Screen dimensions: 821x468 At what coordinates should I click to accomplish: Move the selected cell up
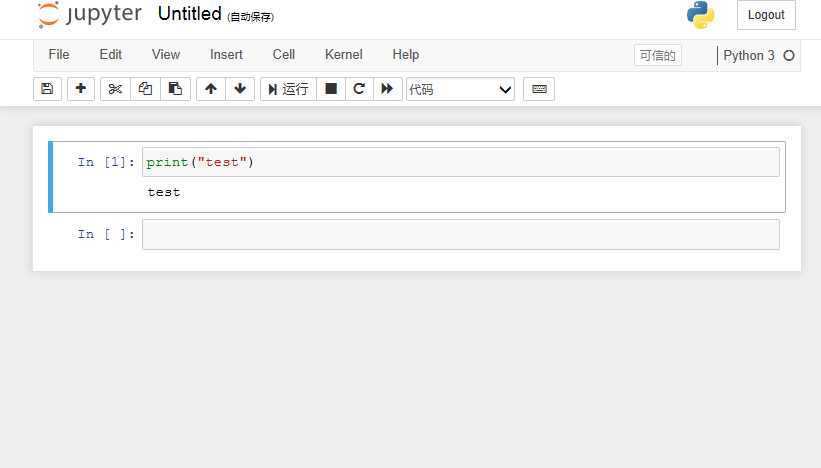click(x=211, y=89)
